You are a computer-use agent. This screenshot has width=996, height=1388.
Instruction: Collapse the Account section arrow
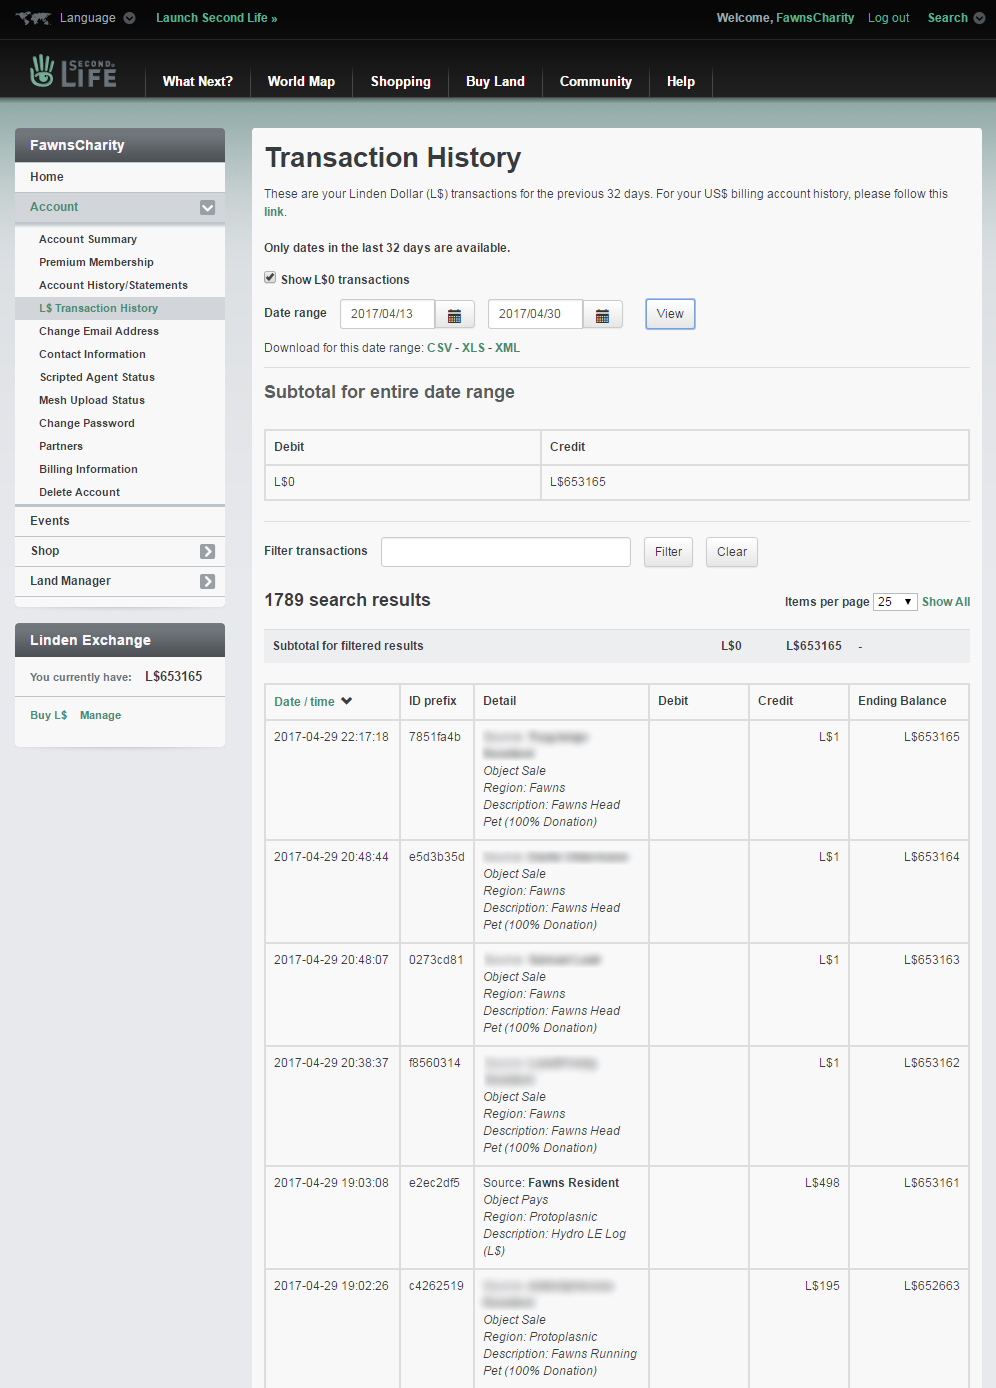pyautogui.click(x=207, y=208)
